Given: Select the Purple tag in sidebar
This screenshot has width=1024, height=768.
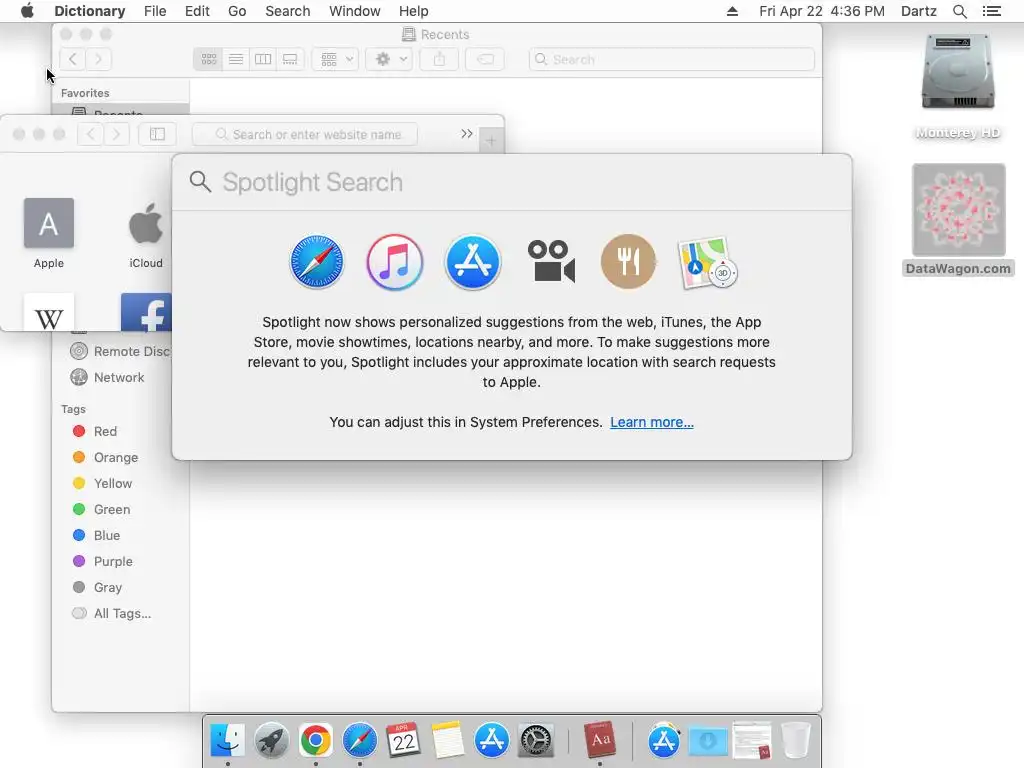Looking at the screenshot, I should tap(121, 562).
